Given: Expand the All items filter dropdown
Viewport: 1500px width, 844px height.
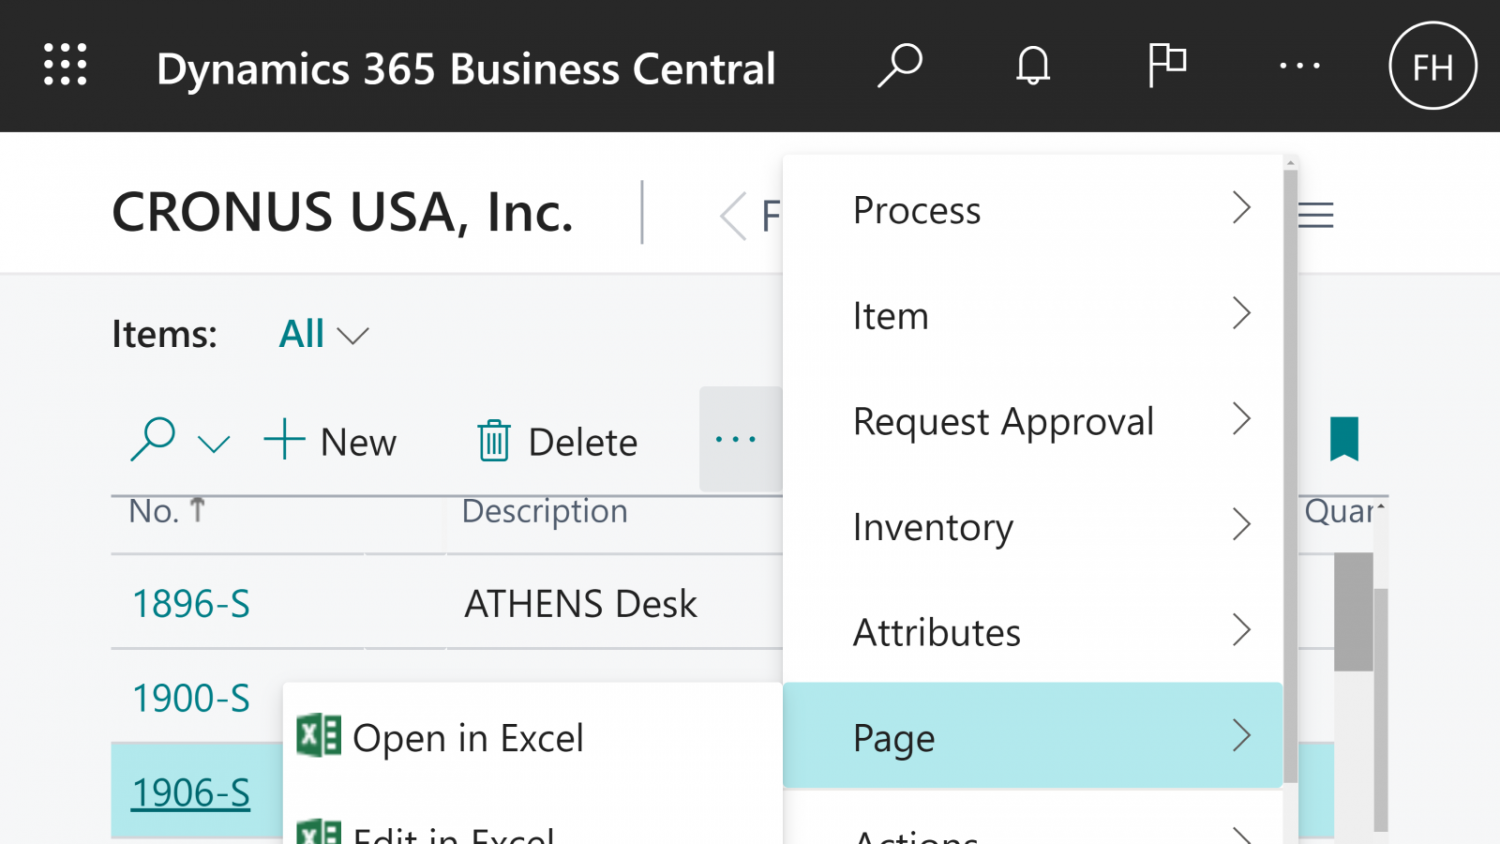Looking at the screenshot, I should (322, 333).
